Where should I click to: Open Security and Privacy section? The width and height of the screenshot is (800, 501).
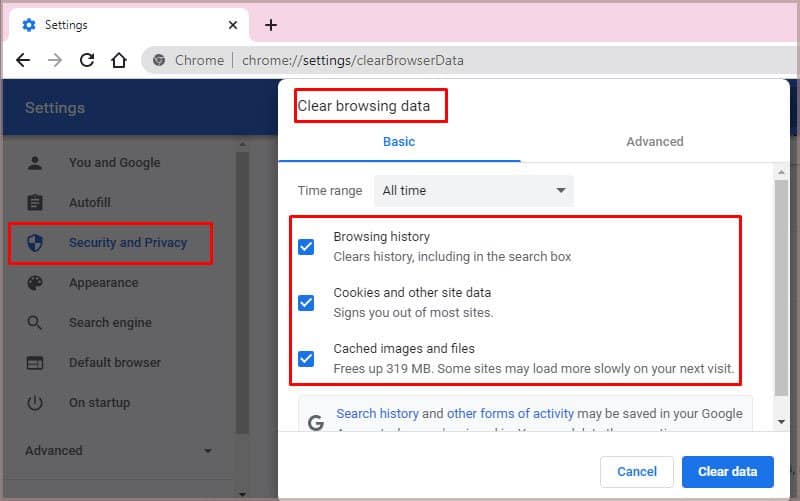pos(128,243)
